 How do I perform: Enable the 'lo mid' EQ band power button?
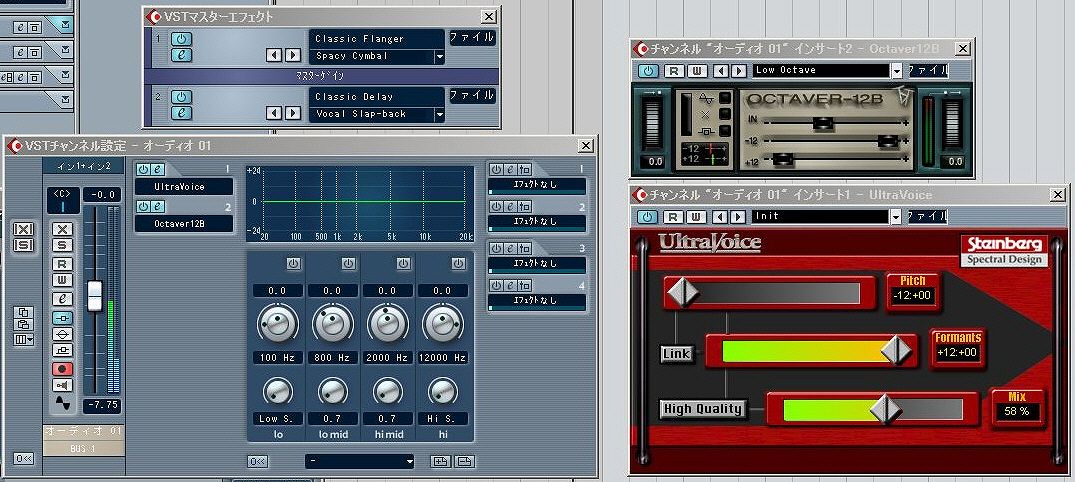348,263
